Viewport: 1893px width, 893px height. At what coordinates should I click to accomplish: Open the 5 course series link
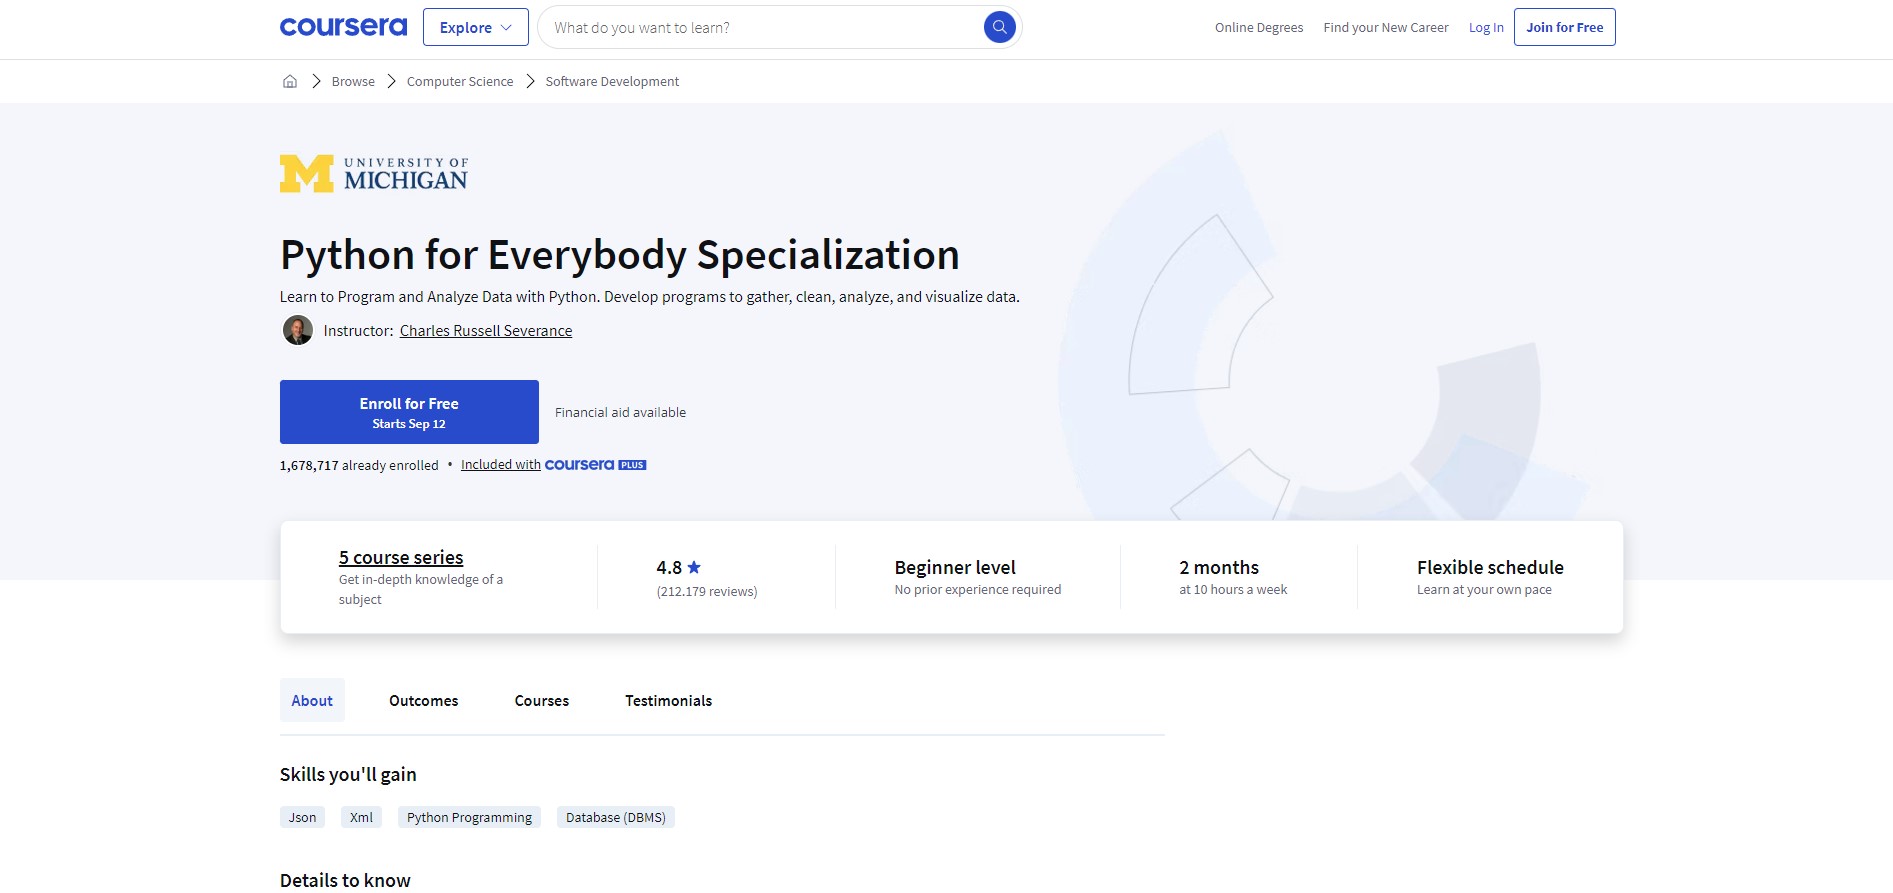(401, 558)
